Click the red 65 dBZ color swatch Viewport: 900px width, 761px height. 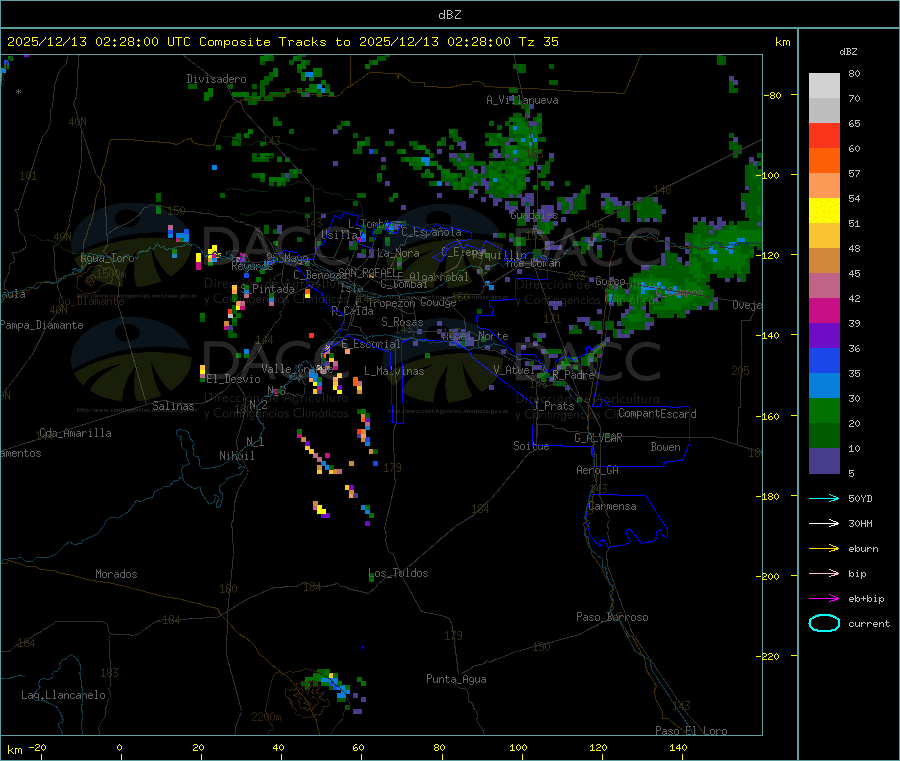click(x=824, y=135)
